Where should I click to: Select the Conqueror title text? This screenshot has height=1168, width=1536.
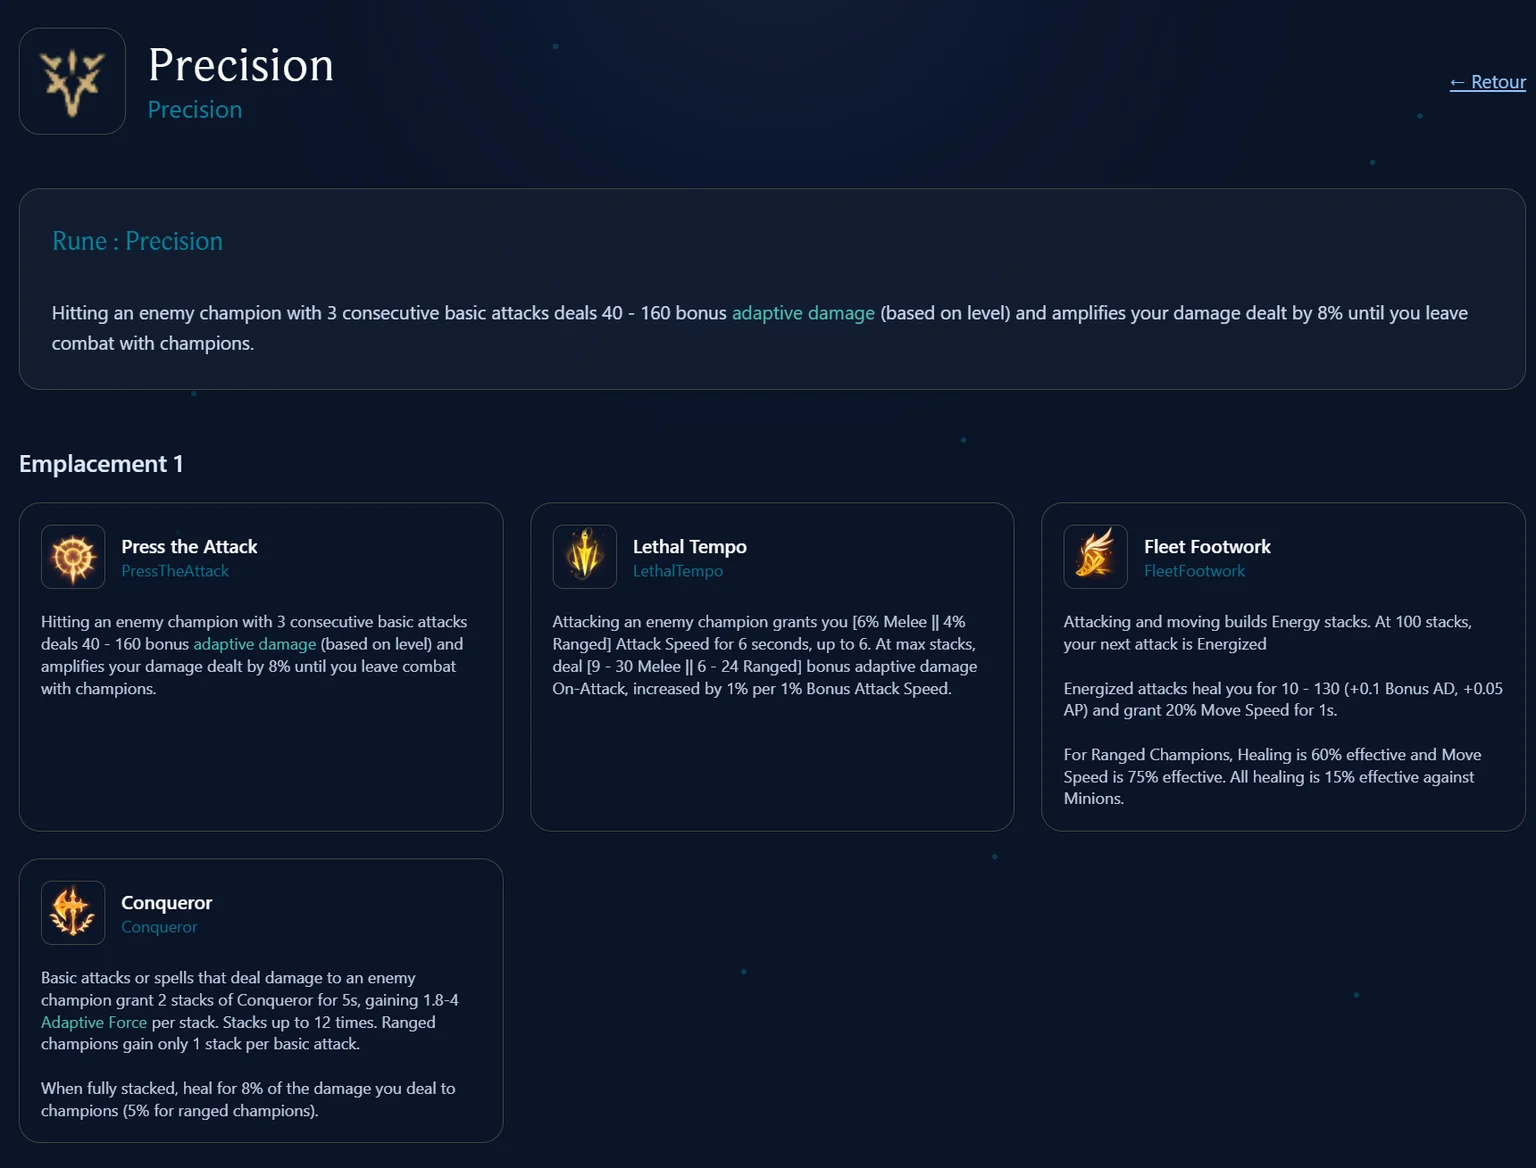pos(166,902)
